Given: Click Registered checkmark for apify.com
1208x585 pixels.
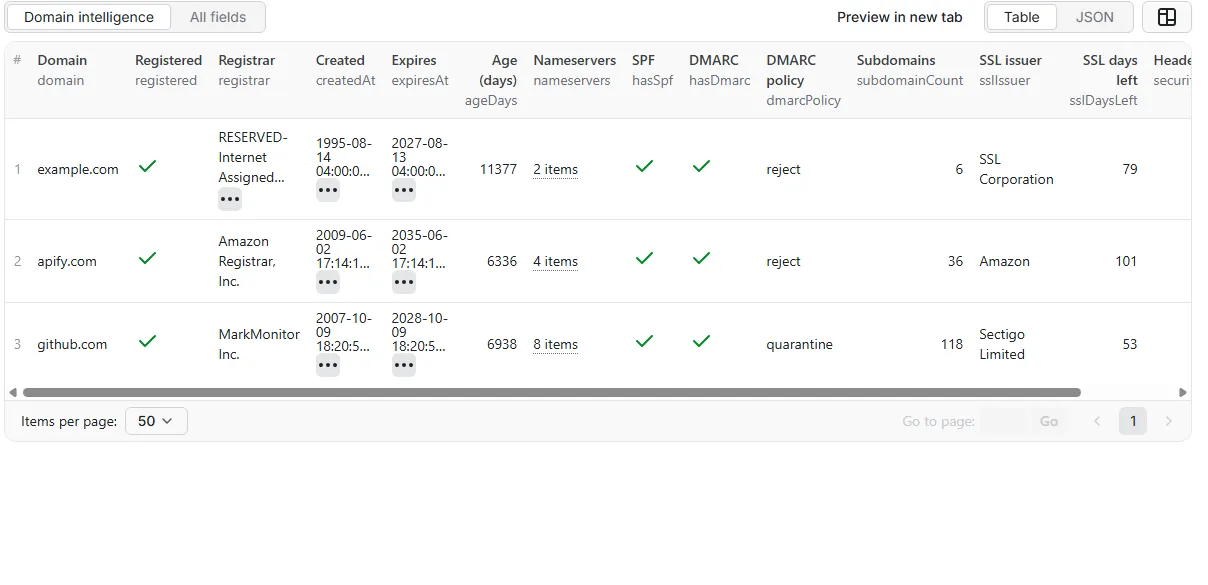Looking at the screenshot, I should (147, 258).
